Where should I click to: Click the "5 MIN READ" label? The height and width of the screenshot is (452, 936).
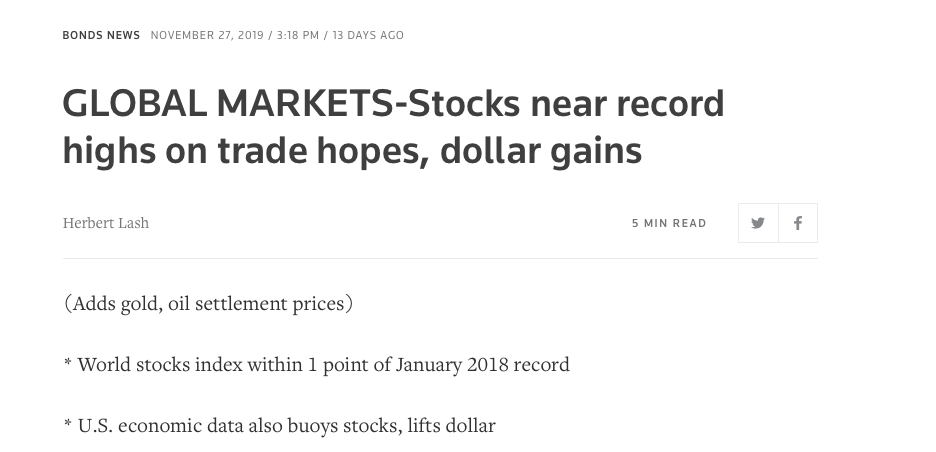coord(669,223)
